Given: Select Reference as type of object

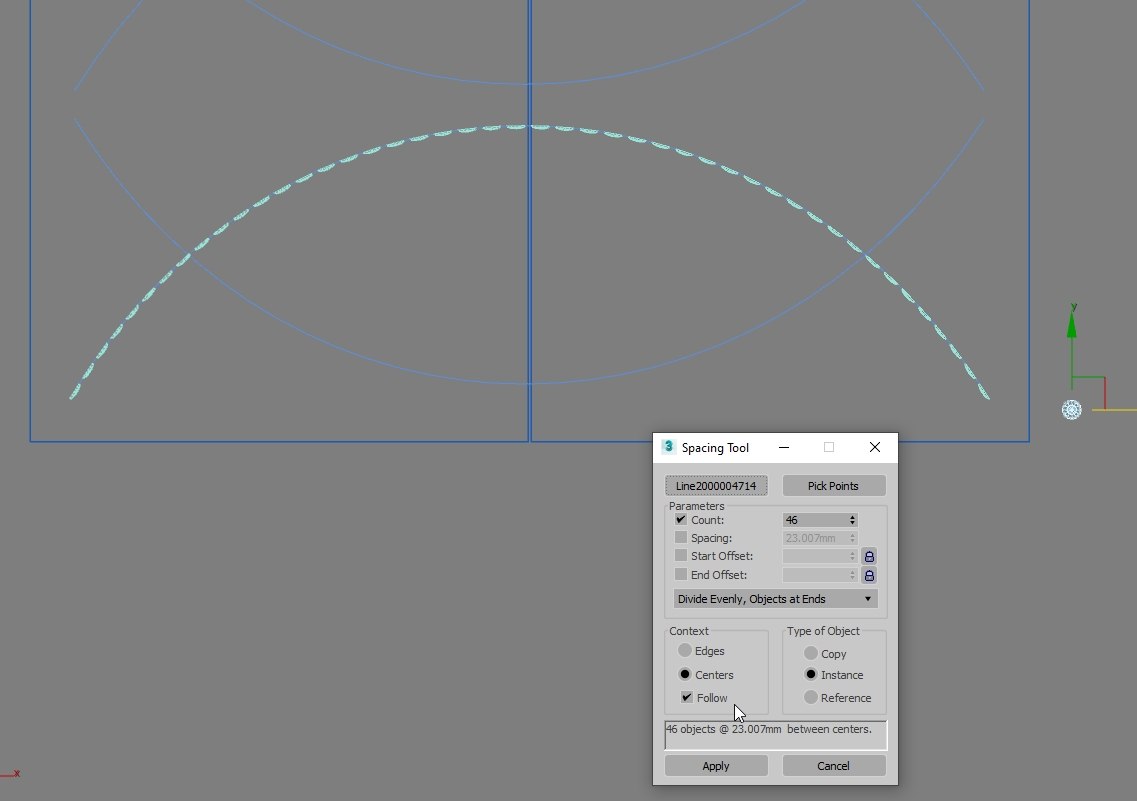Looking at the screenshot, I should 811,697.
